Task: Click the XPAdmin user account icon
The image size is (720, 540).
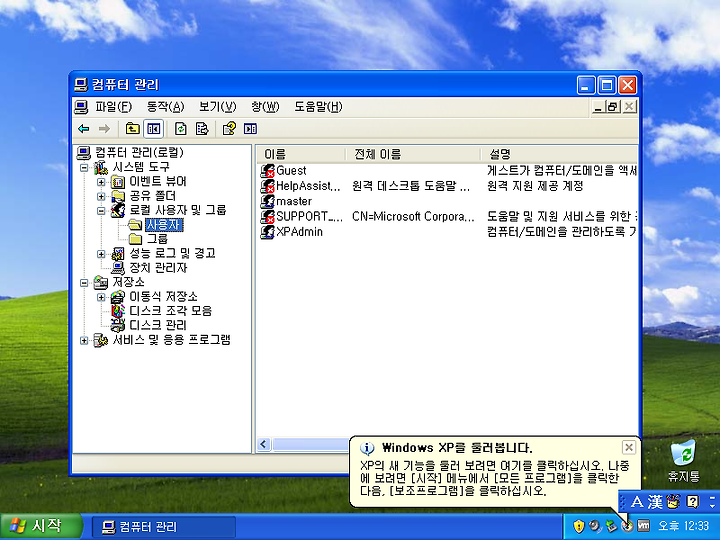Action: point(267,231)
